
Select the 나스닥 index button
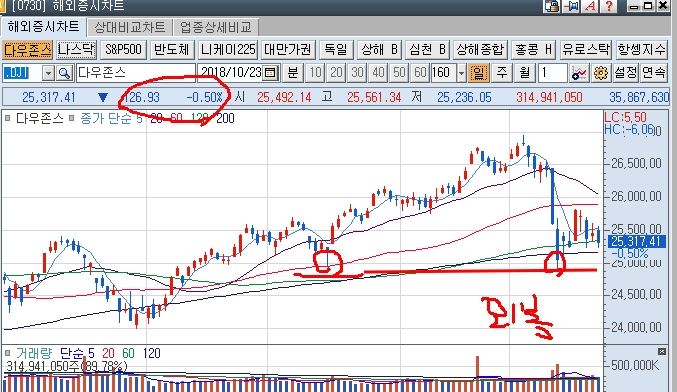[76, 50]
